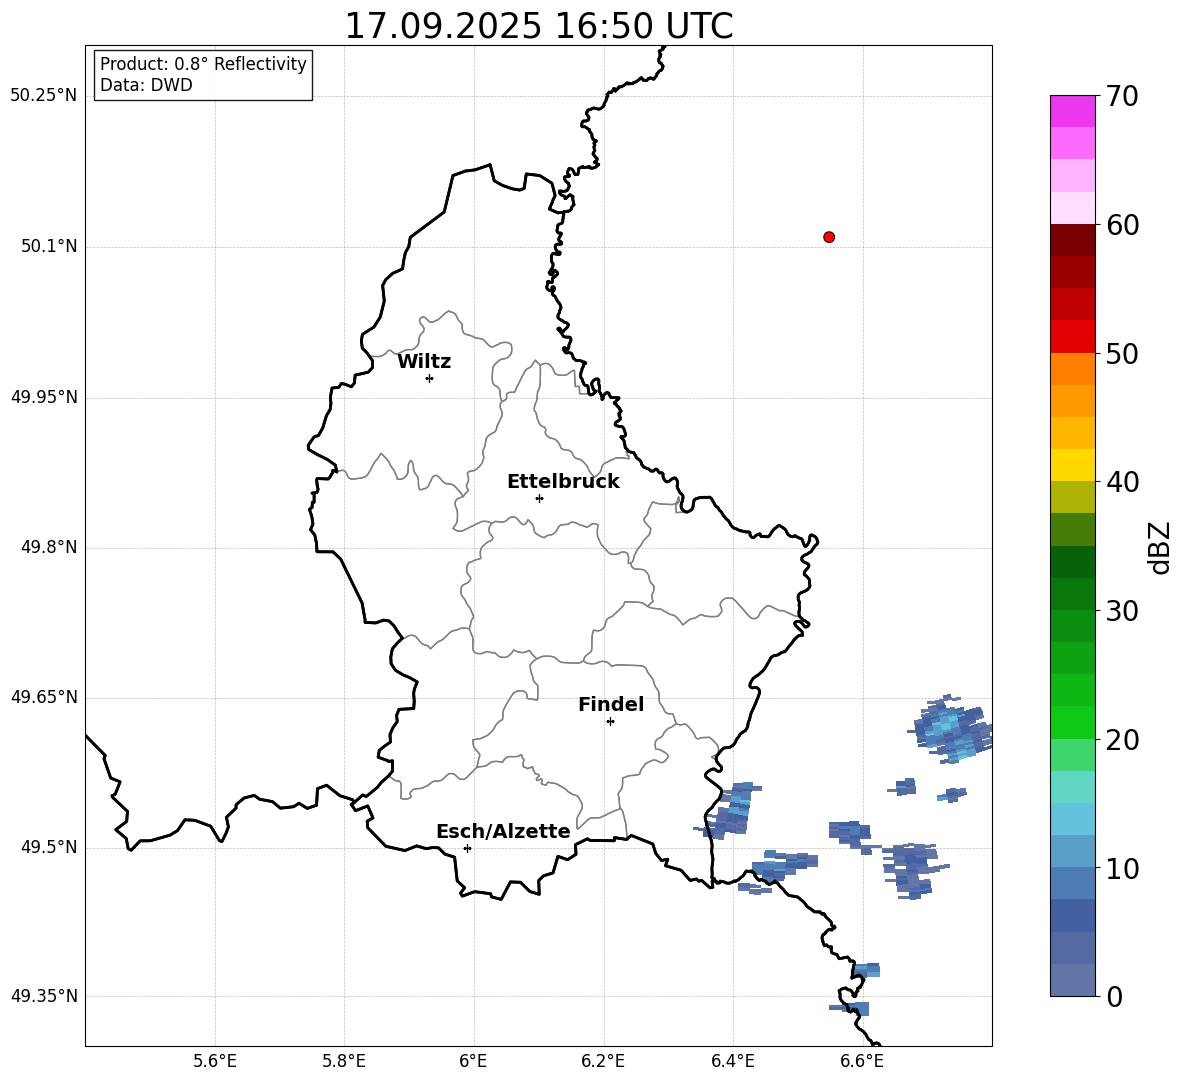1184x1081 pixels.
Task: Click the 49.5°N latitude label
Action: 49,847
